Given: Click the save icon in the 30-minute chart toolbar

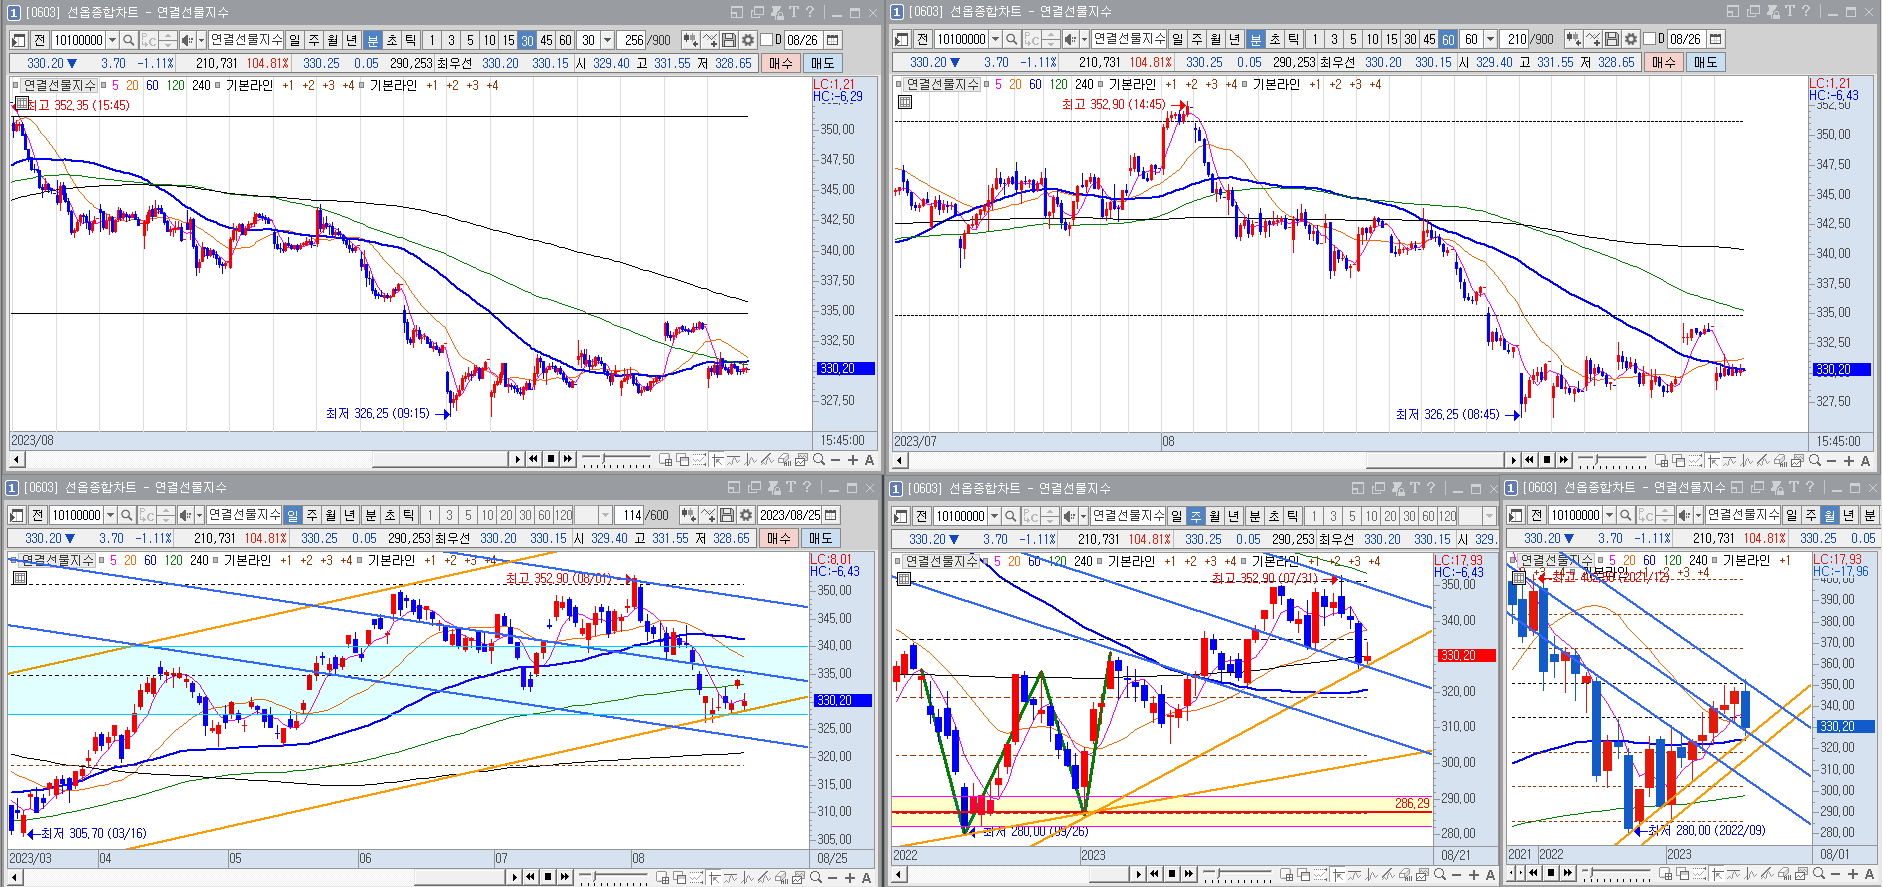Looking at the screenshot, I should point(728,40).
